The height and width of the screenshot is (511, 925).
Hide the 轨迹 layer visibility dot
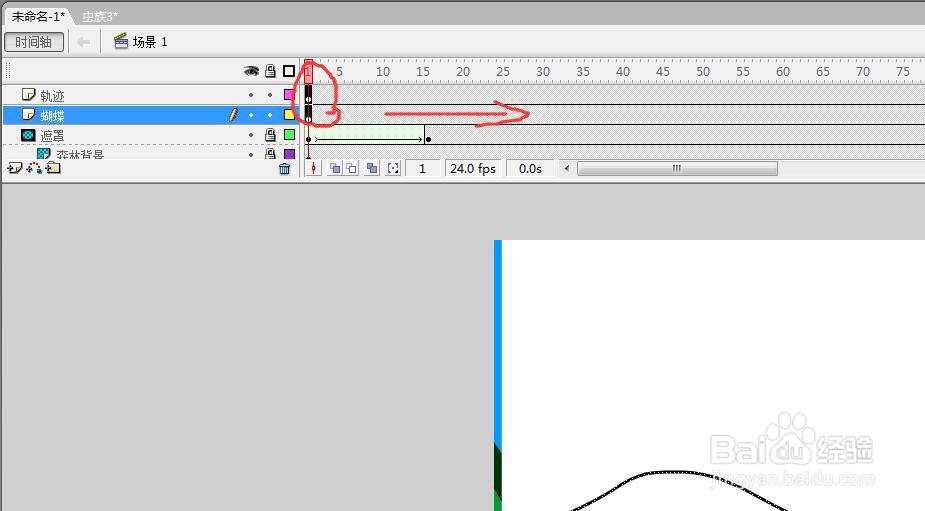click(251, 95)
